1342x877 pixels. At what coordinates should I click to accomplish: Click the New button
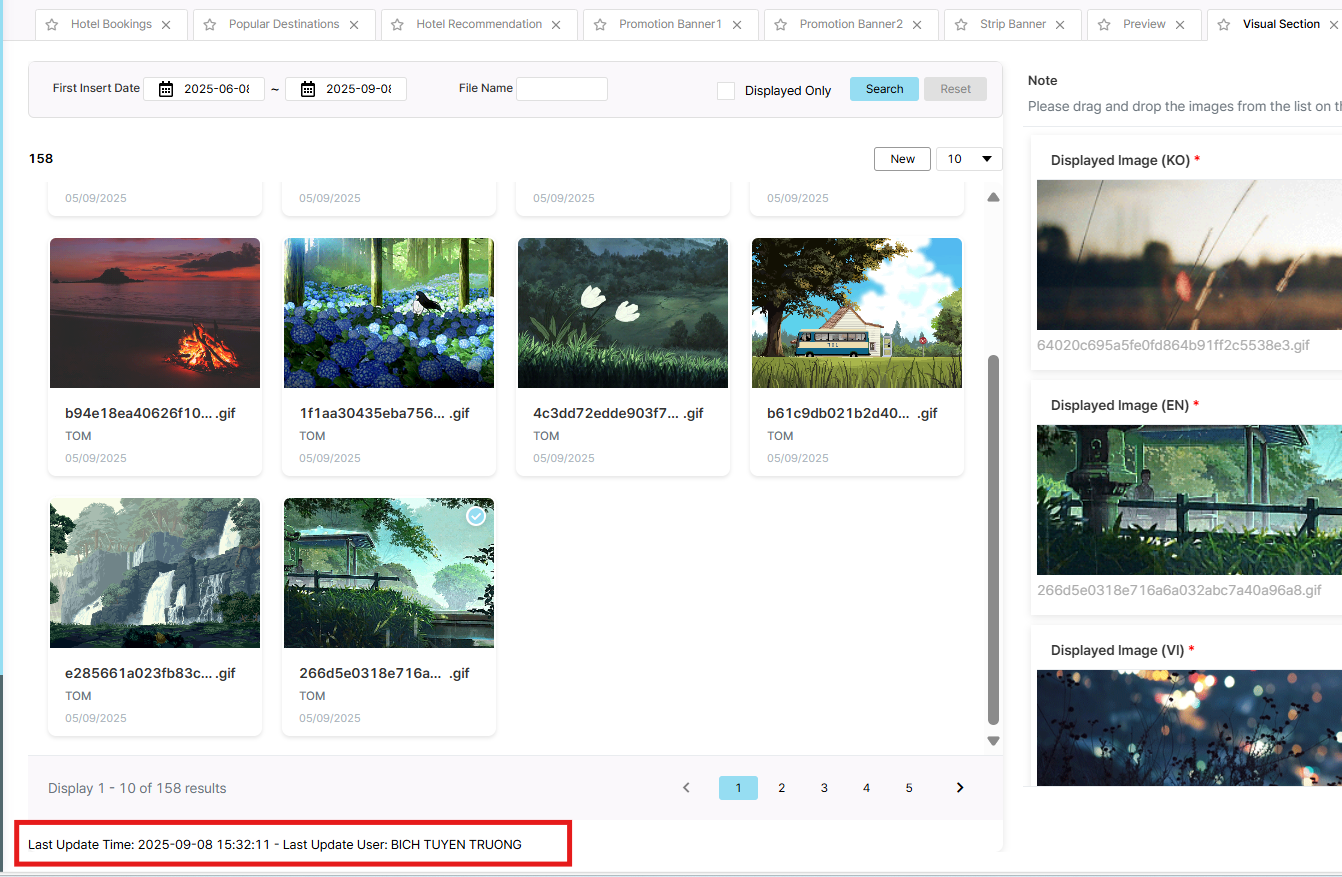902,159
